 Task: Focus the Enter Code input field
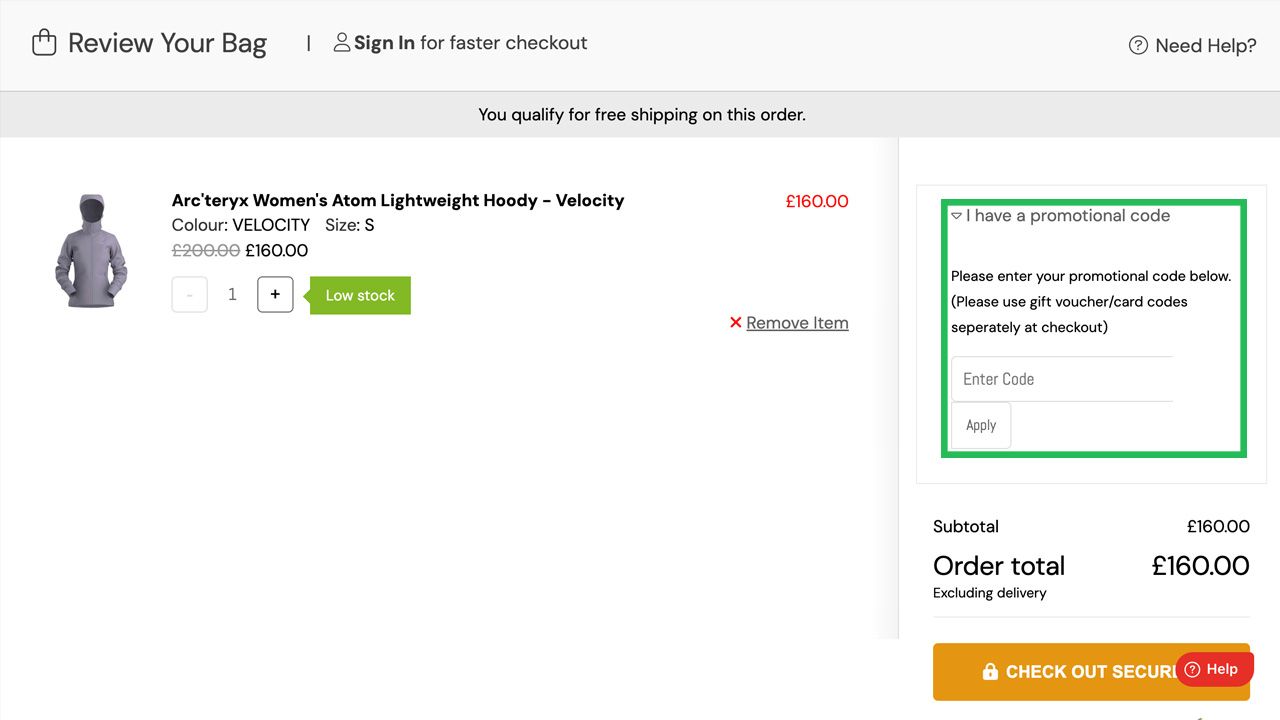click(x=1061, y=379)
